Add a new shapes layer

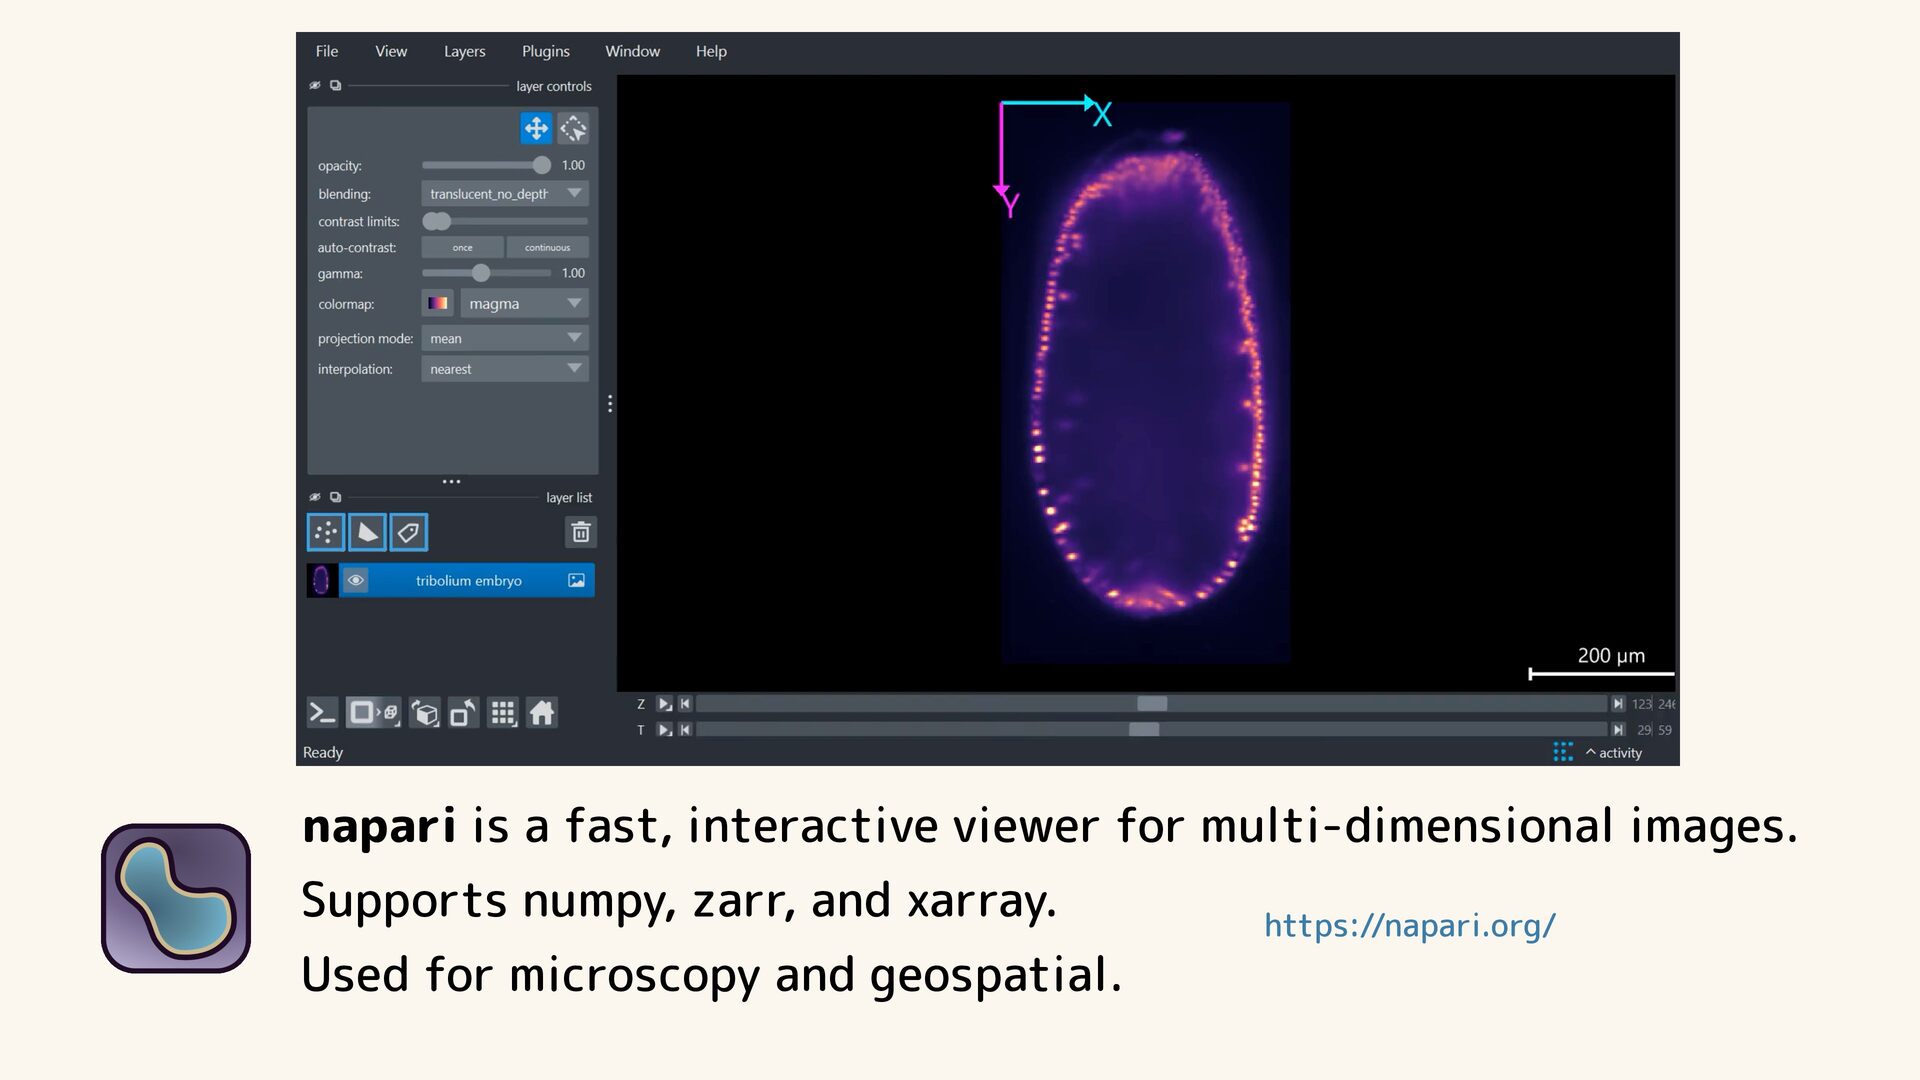[x=367, y=532]
